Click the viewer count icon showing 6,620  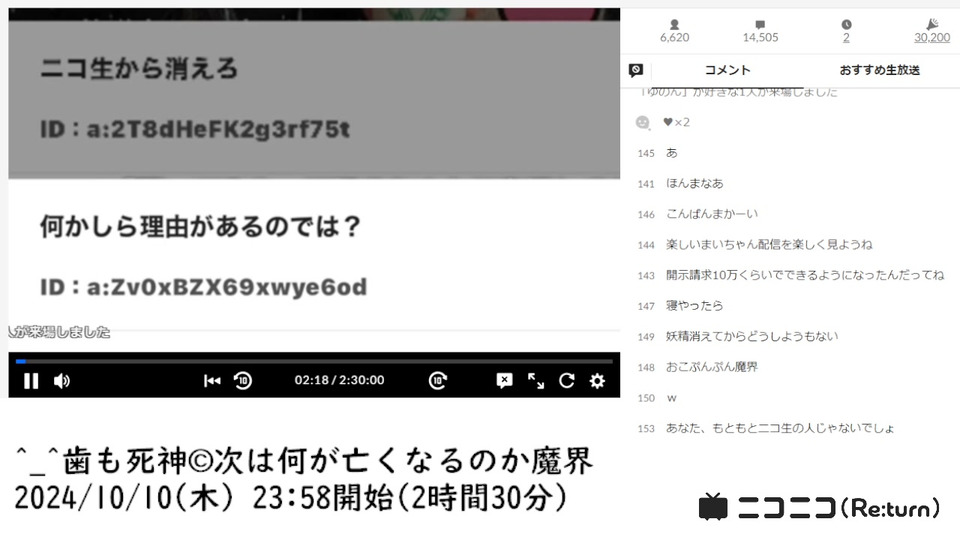674,24
